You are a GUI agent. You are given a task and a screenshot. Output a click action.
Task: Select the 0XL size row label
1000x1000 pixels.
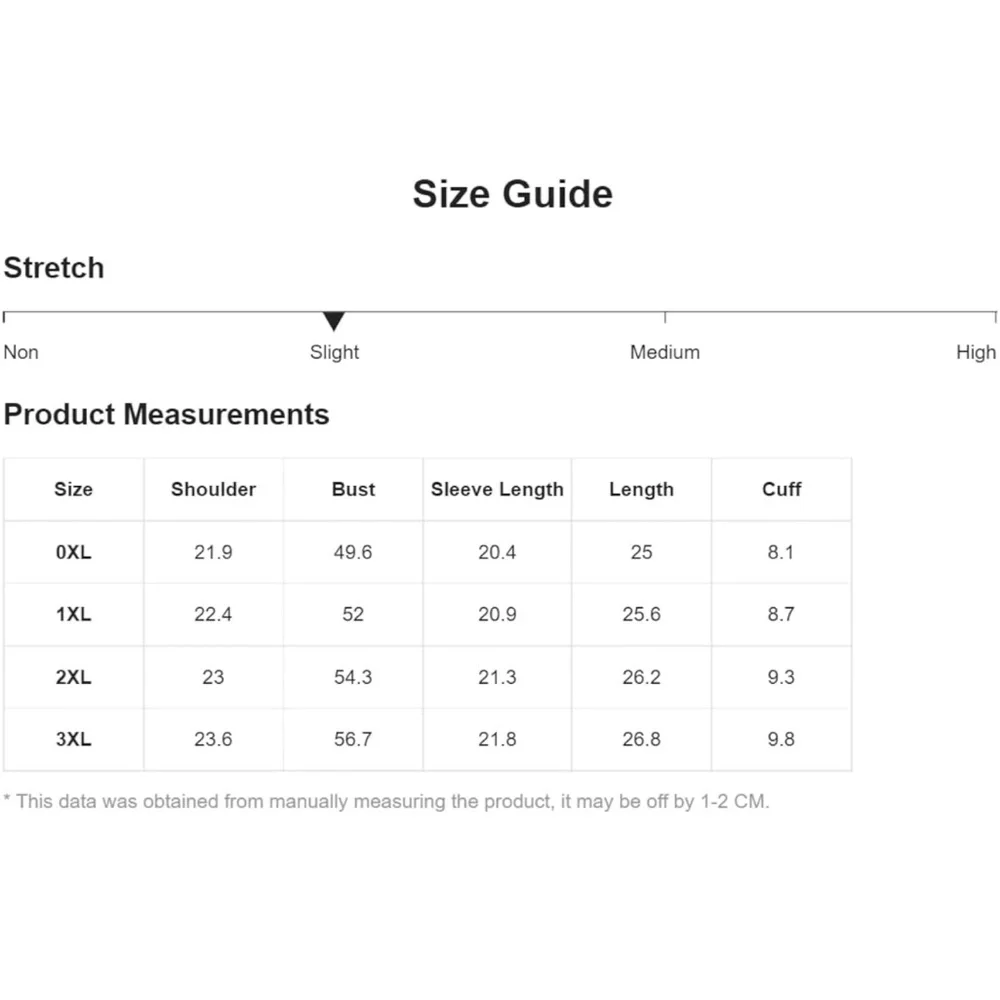73,552
